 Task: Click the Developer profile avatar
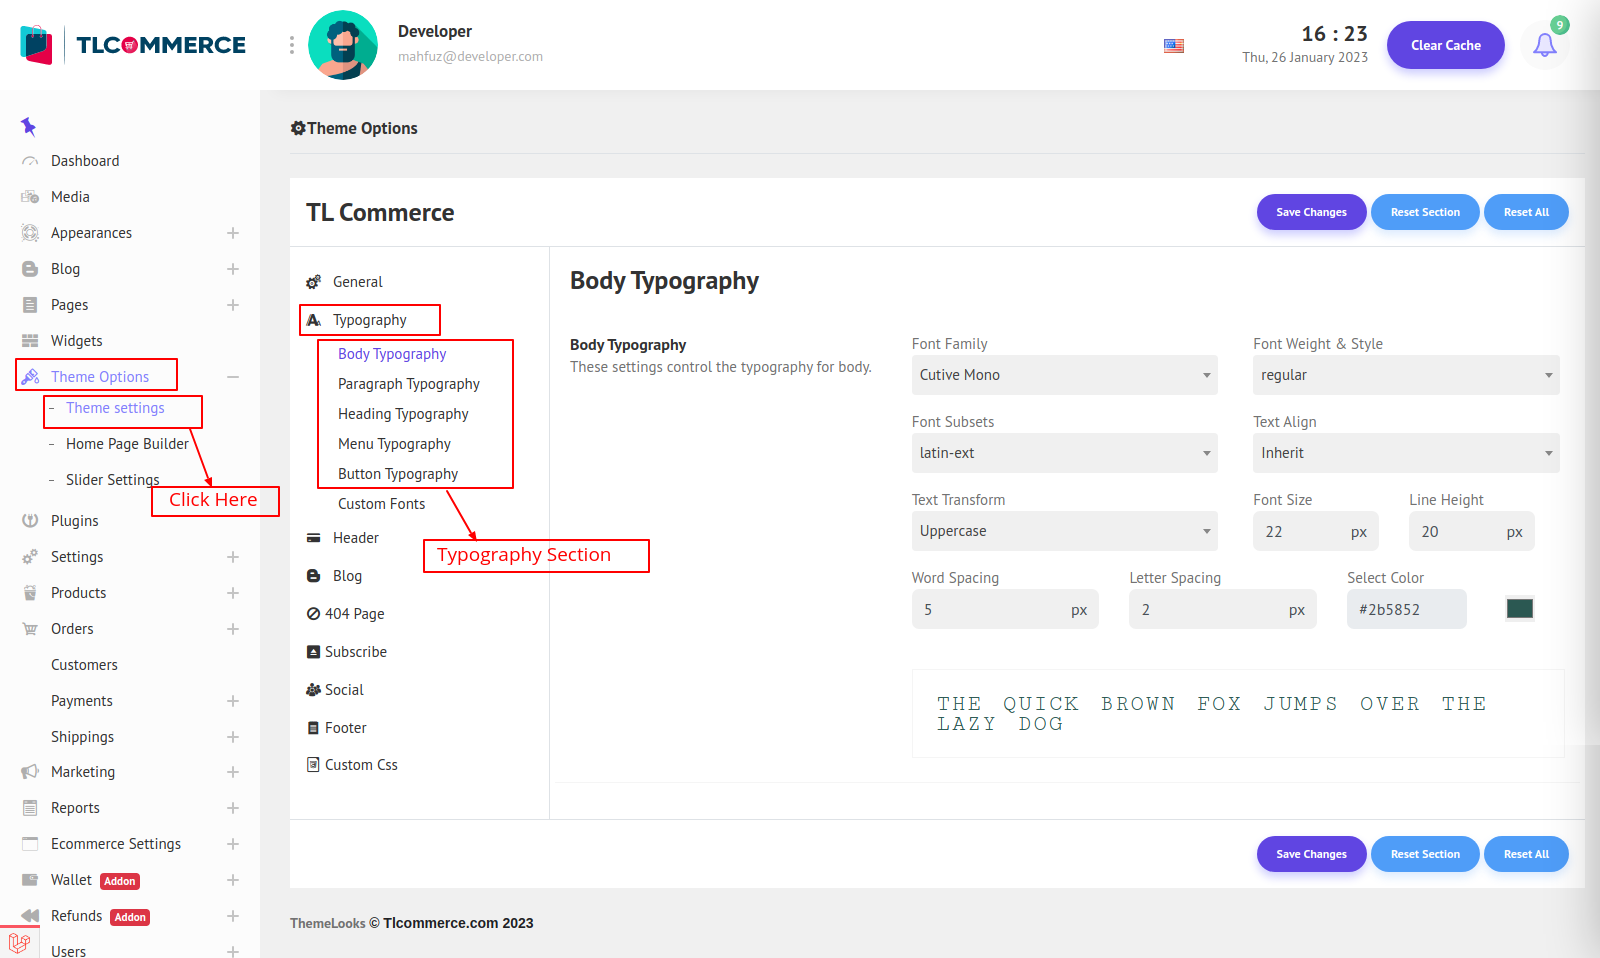click(x=343, y=45)
